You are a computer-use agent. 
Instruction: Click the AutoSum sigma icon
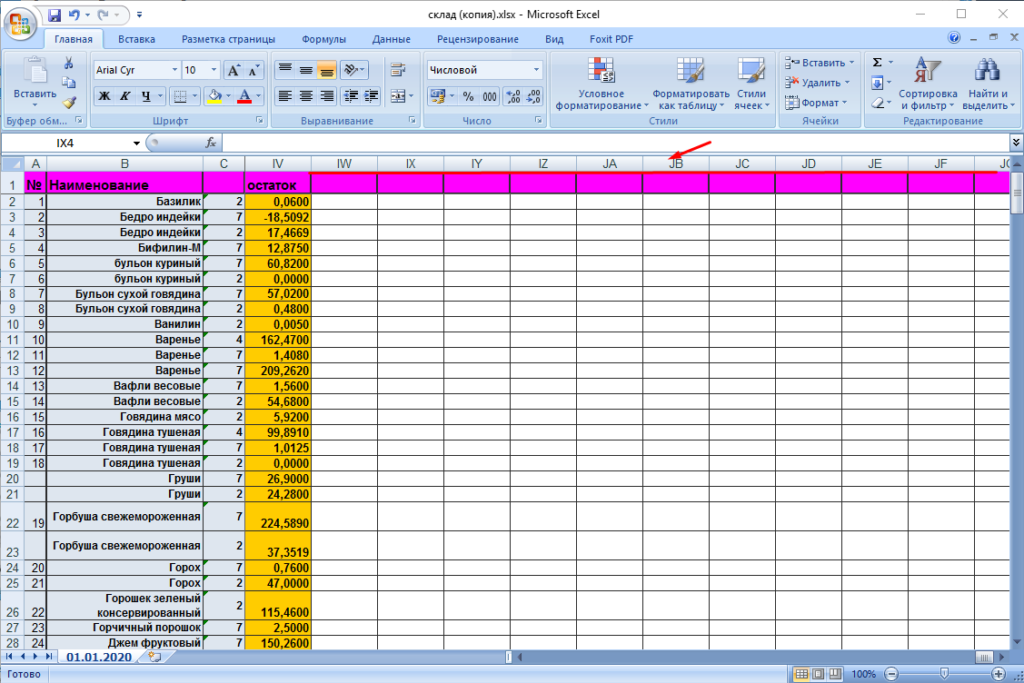click(x=877, y=62)
